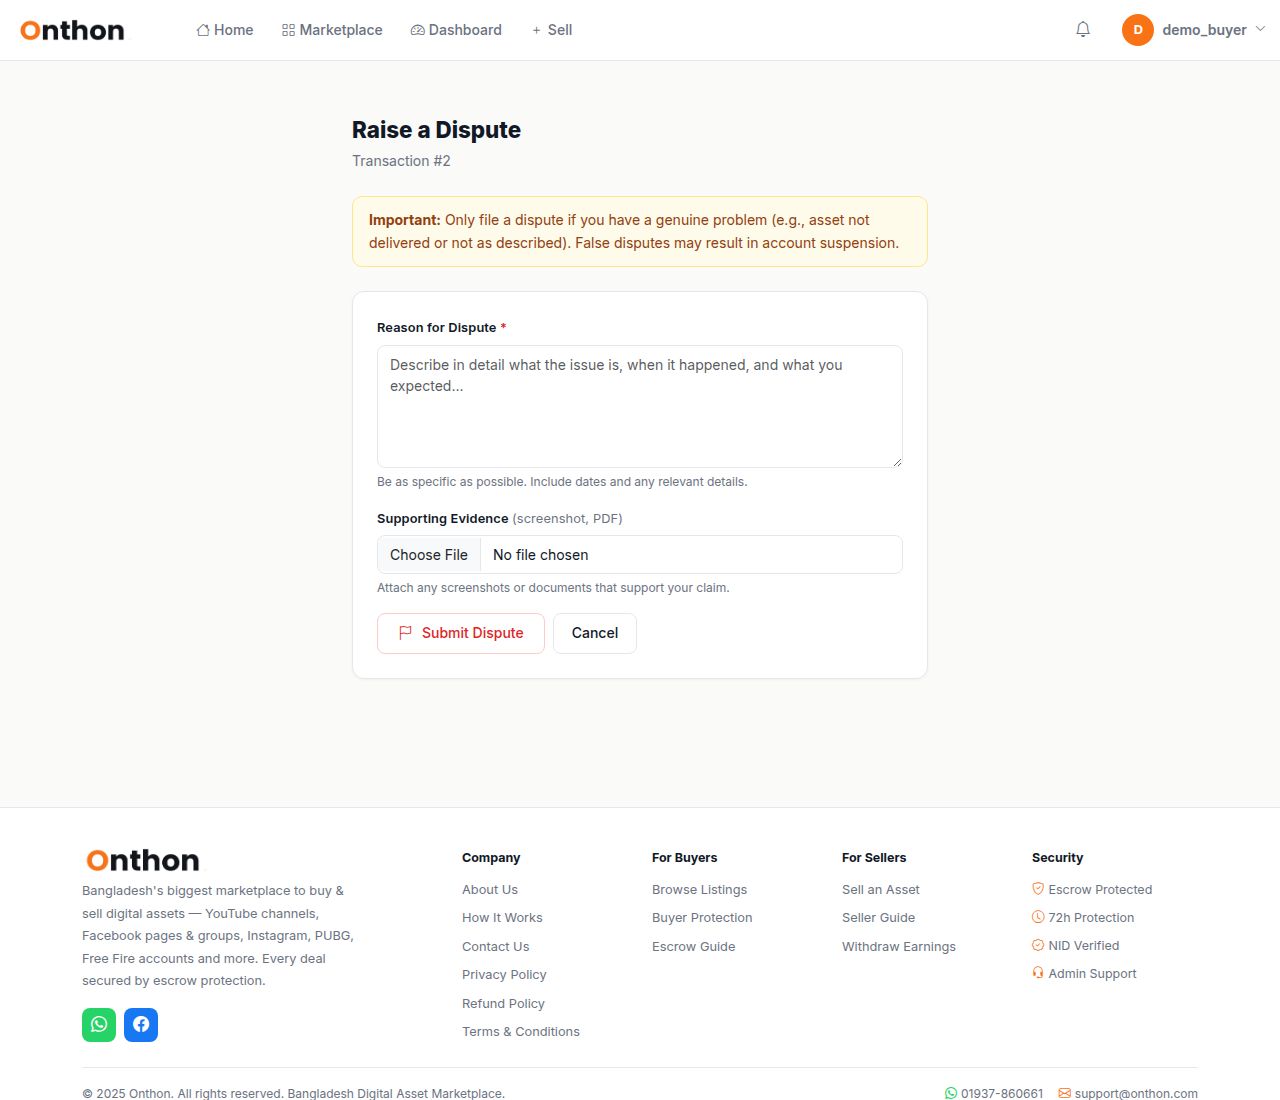Click NID Verified check icon
The image size is (1280, 1100).
1038,944
